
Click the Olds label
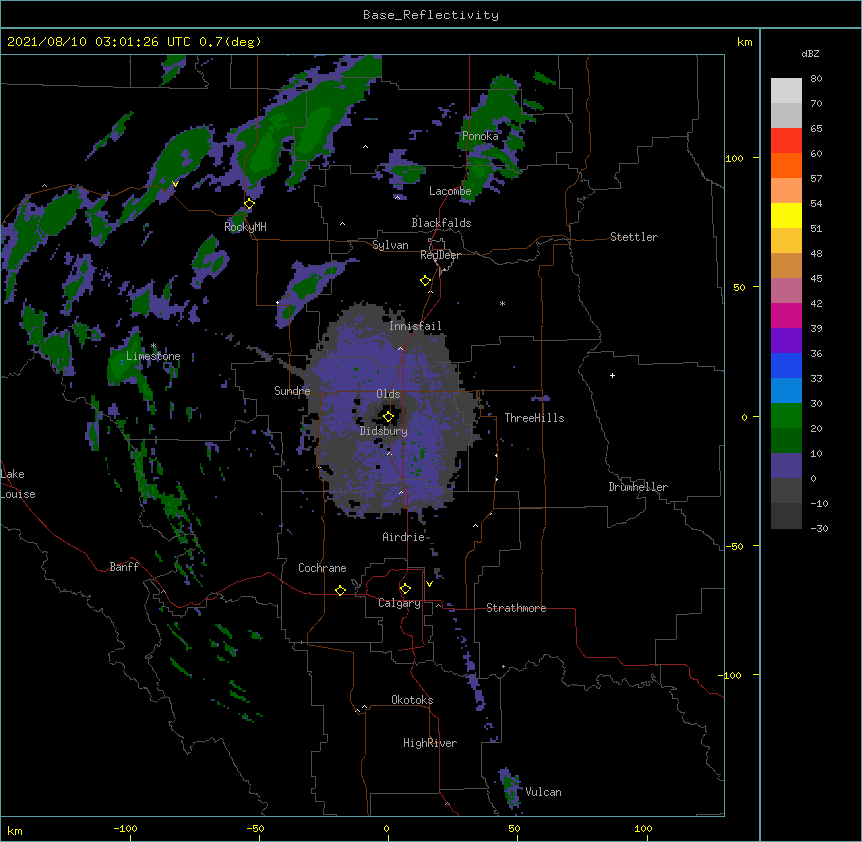coord(388,394)
